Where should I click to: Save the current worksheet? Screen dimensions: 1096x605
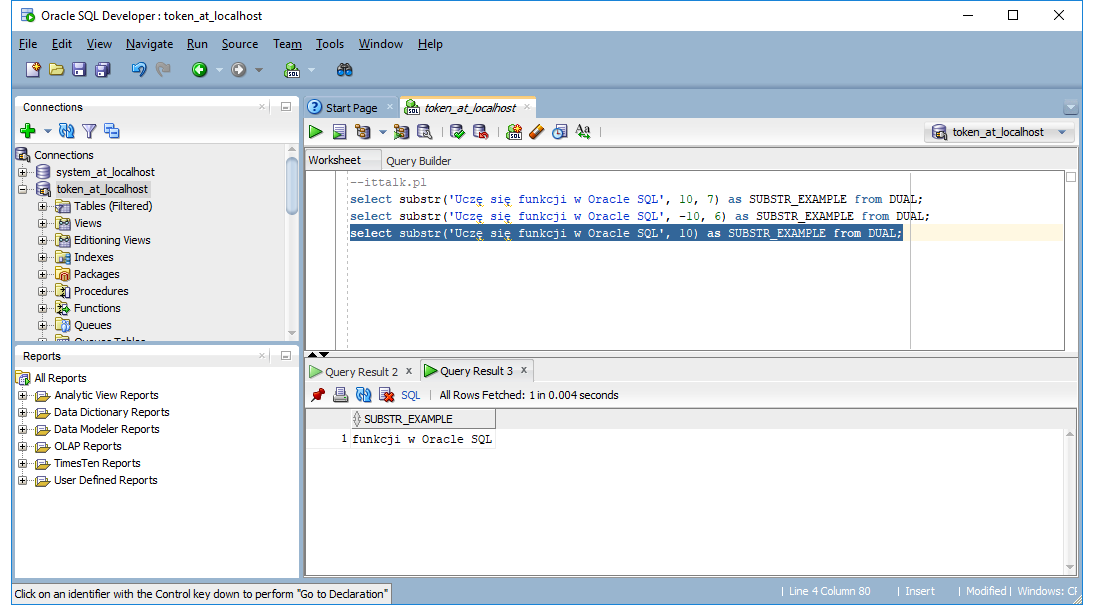coord(79,70)
